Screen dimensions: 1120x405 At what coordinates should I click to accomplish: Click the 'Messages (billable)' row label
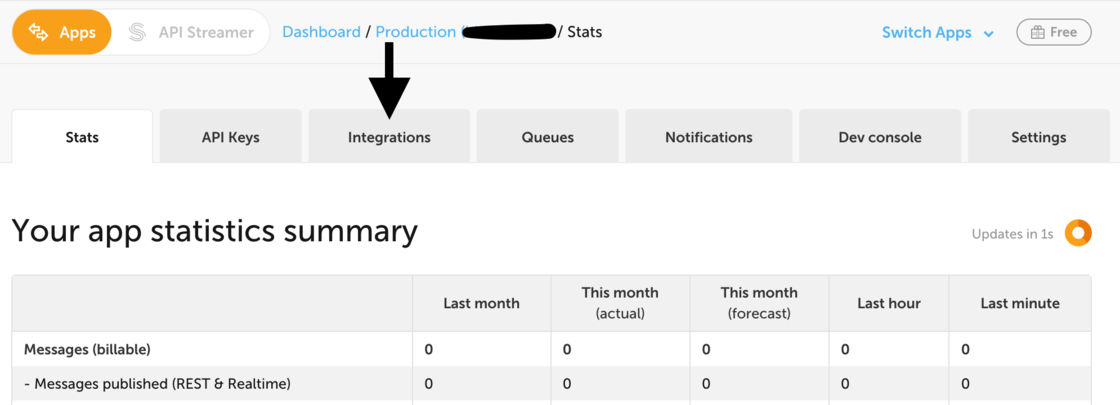(87, 349)
